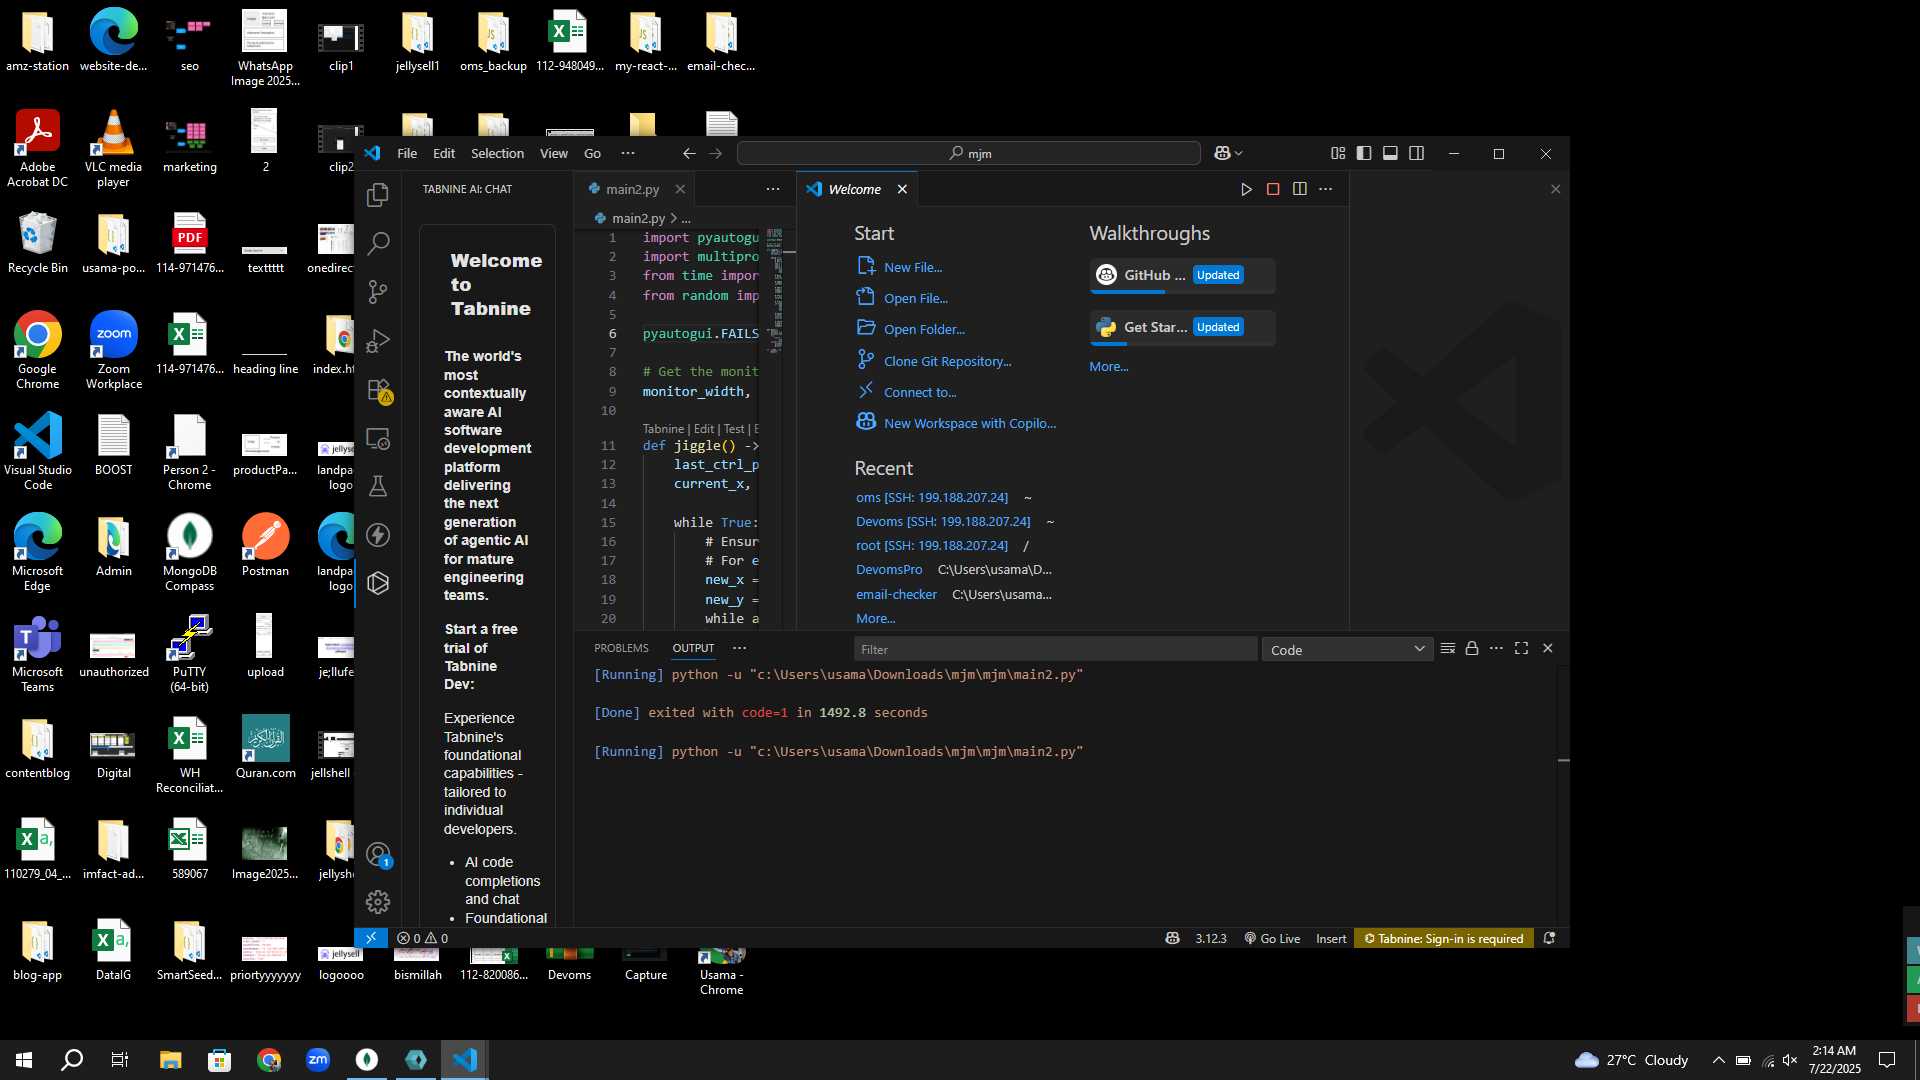Image resolution: width=1920 pixels, height=1080 pixels.
Task: Open the Get Started Python walkthrough
Action: click(x=1182, y=327)
